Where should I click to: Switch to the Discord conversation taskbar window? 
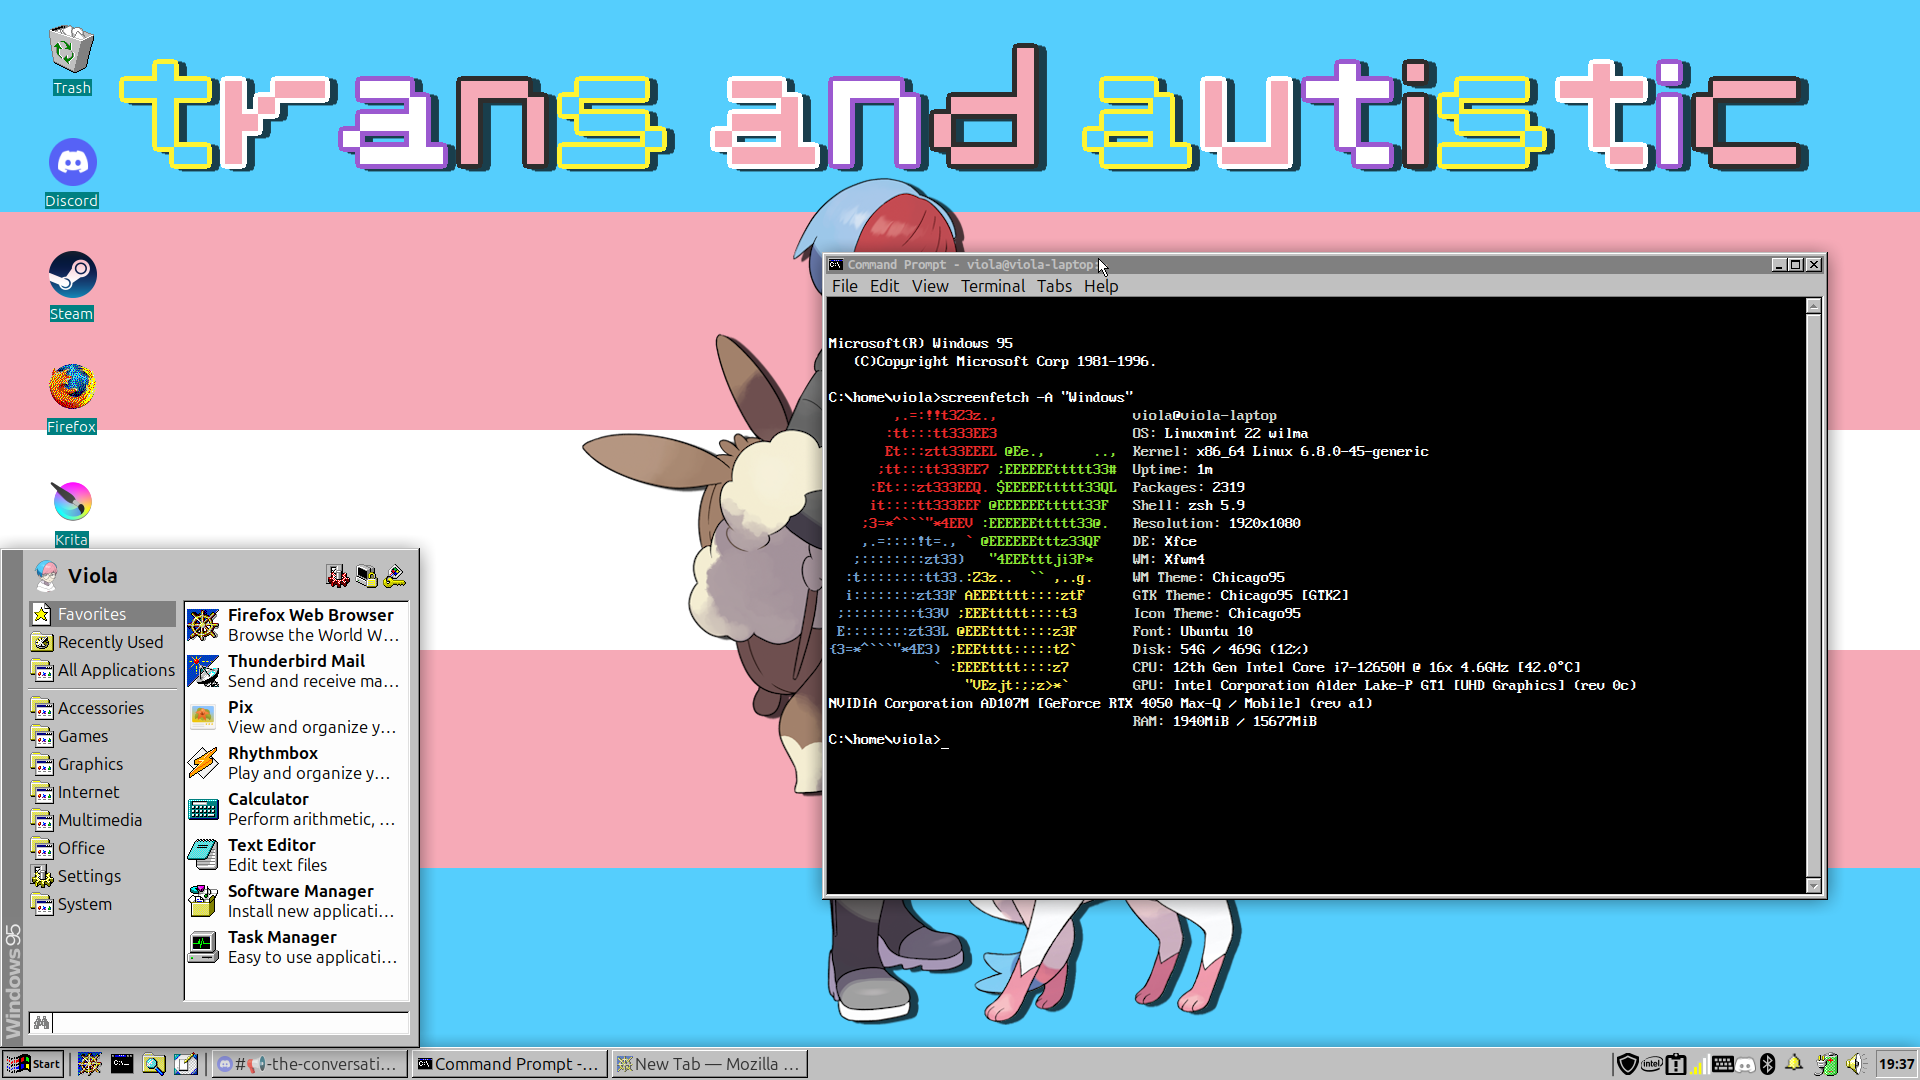(x=309, y=1064)
